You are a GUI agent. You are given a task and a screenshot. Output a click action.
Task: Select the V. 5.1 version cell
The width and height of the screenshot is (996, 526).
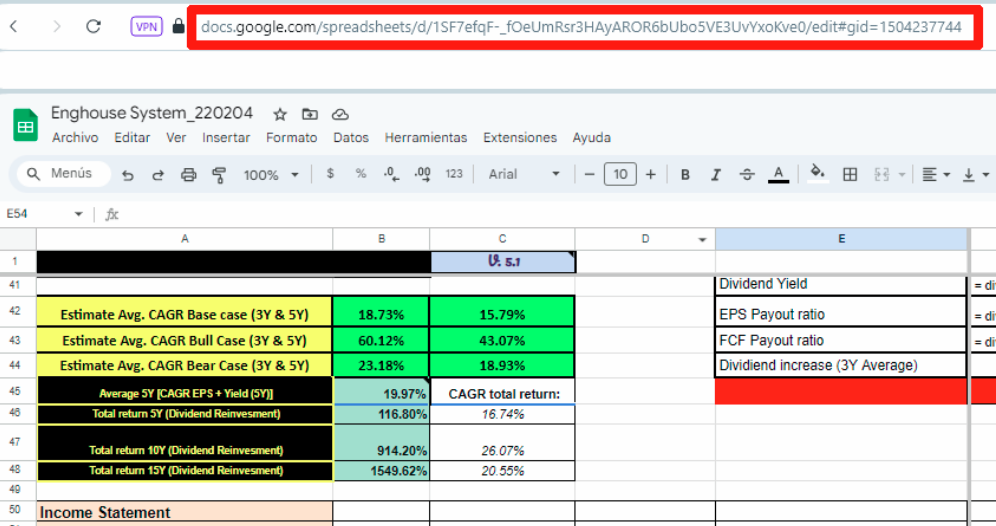click(503, 262)
